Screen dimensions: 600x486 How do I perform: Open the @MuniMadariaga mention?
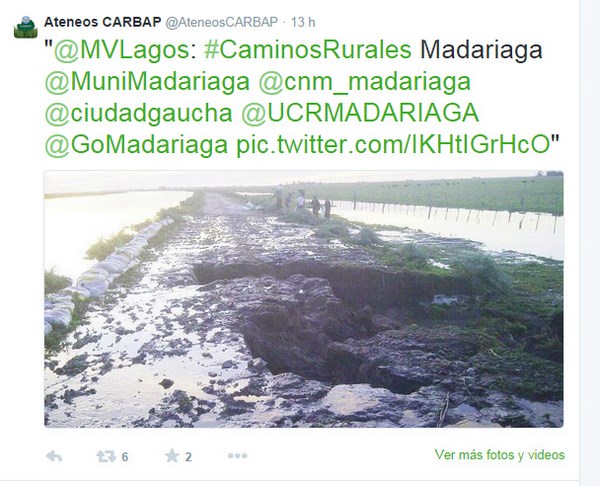click(x=147, y=82)
